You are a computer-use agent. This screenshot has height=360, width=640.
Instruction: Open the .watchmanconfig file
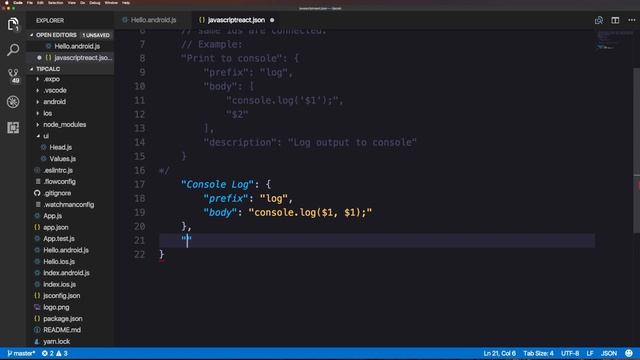pos(69,204)
